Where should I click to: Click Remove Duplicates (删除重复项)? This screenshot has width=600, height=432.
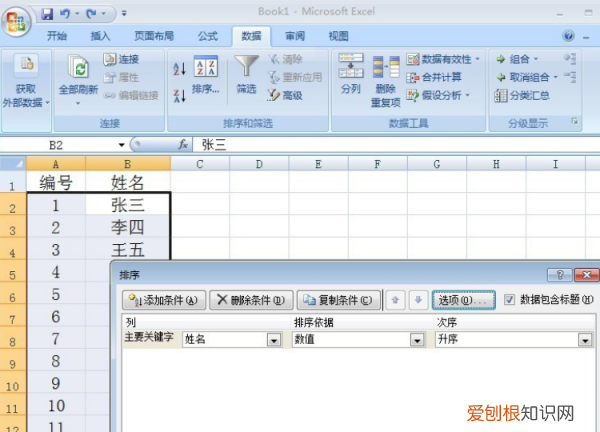click(385, 81)
